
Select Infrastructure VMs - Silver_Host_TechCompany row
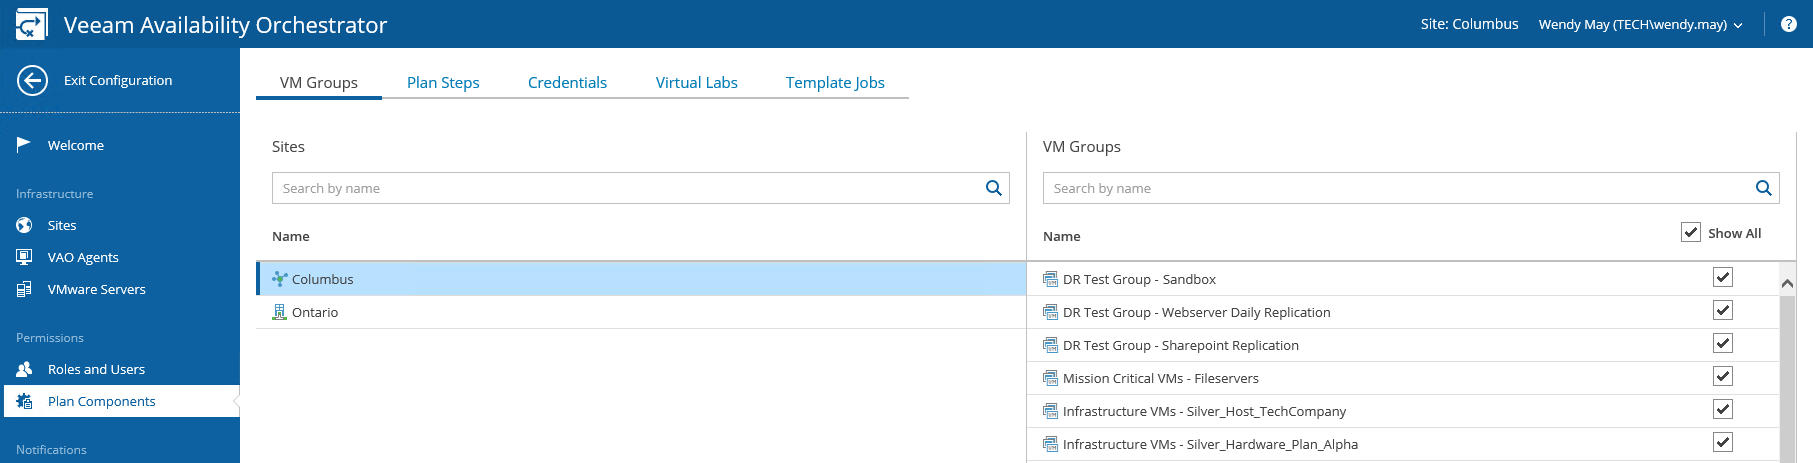point(1403,411)
